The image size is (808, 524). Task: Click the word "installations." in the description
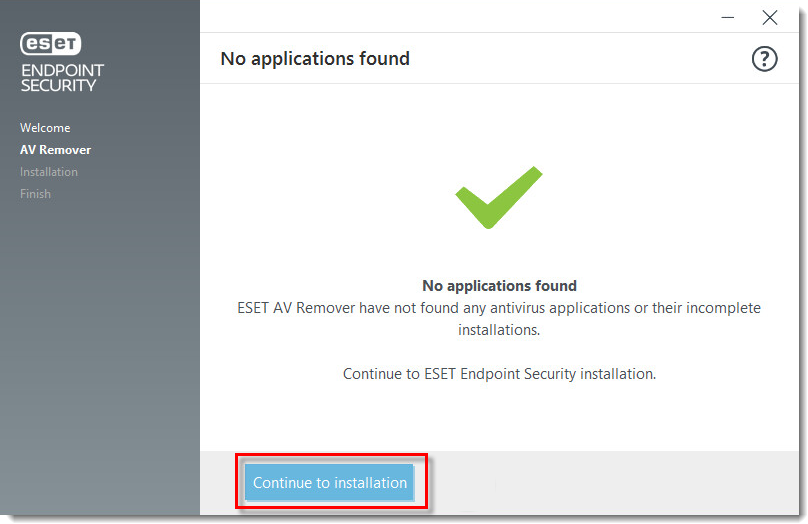pyautogui.click(x=499, y=330)
